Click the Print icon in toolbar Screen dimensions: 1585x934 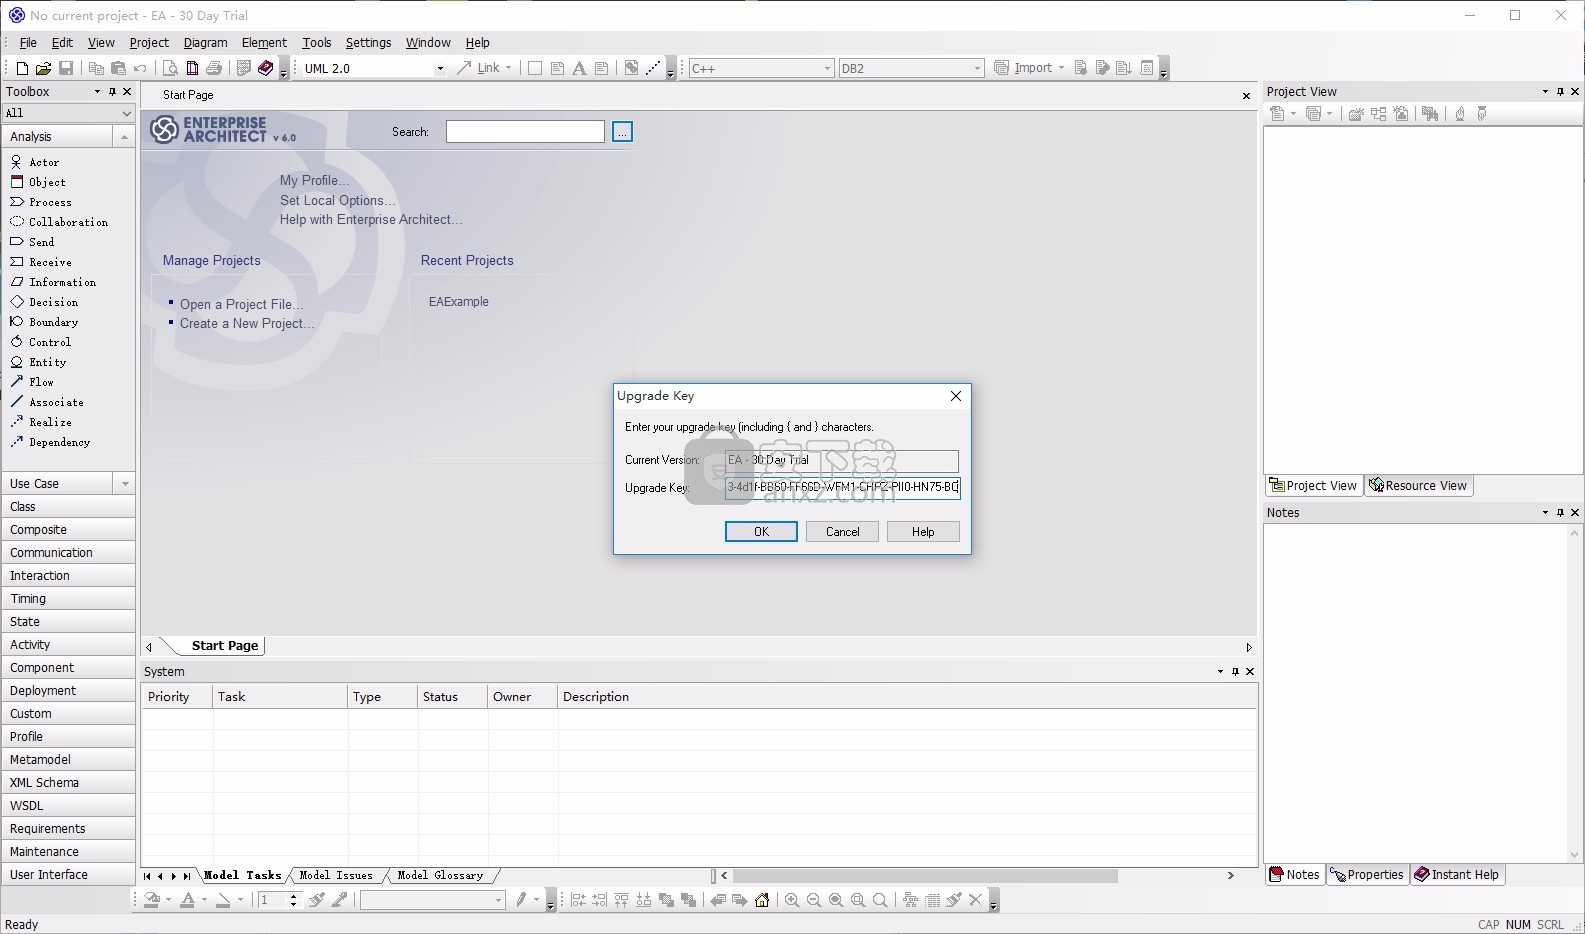[213, 68]
